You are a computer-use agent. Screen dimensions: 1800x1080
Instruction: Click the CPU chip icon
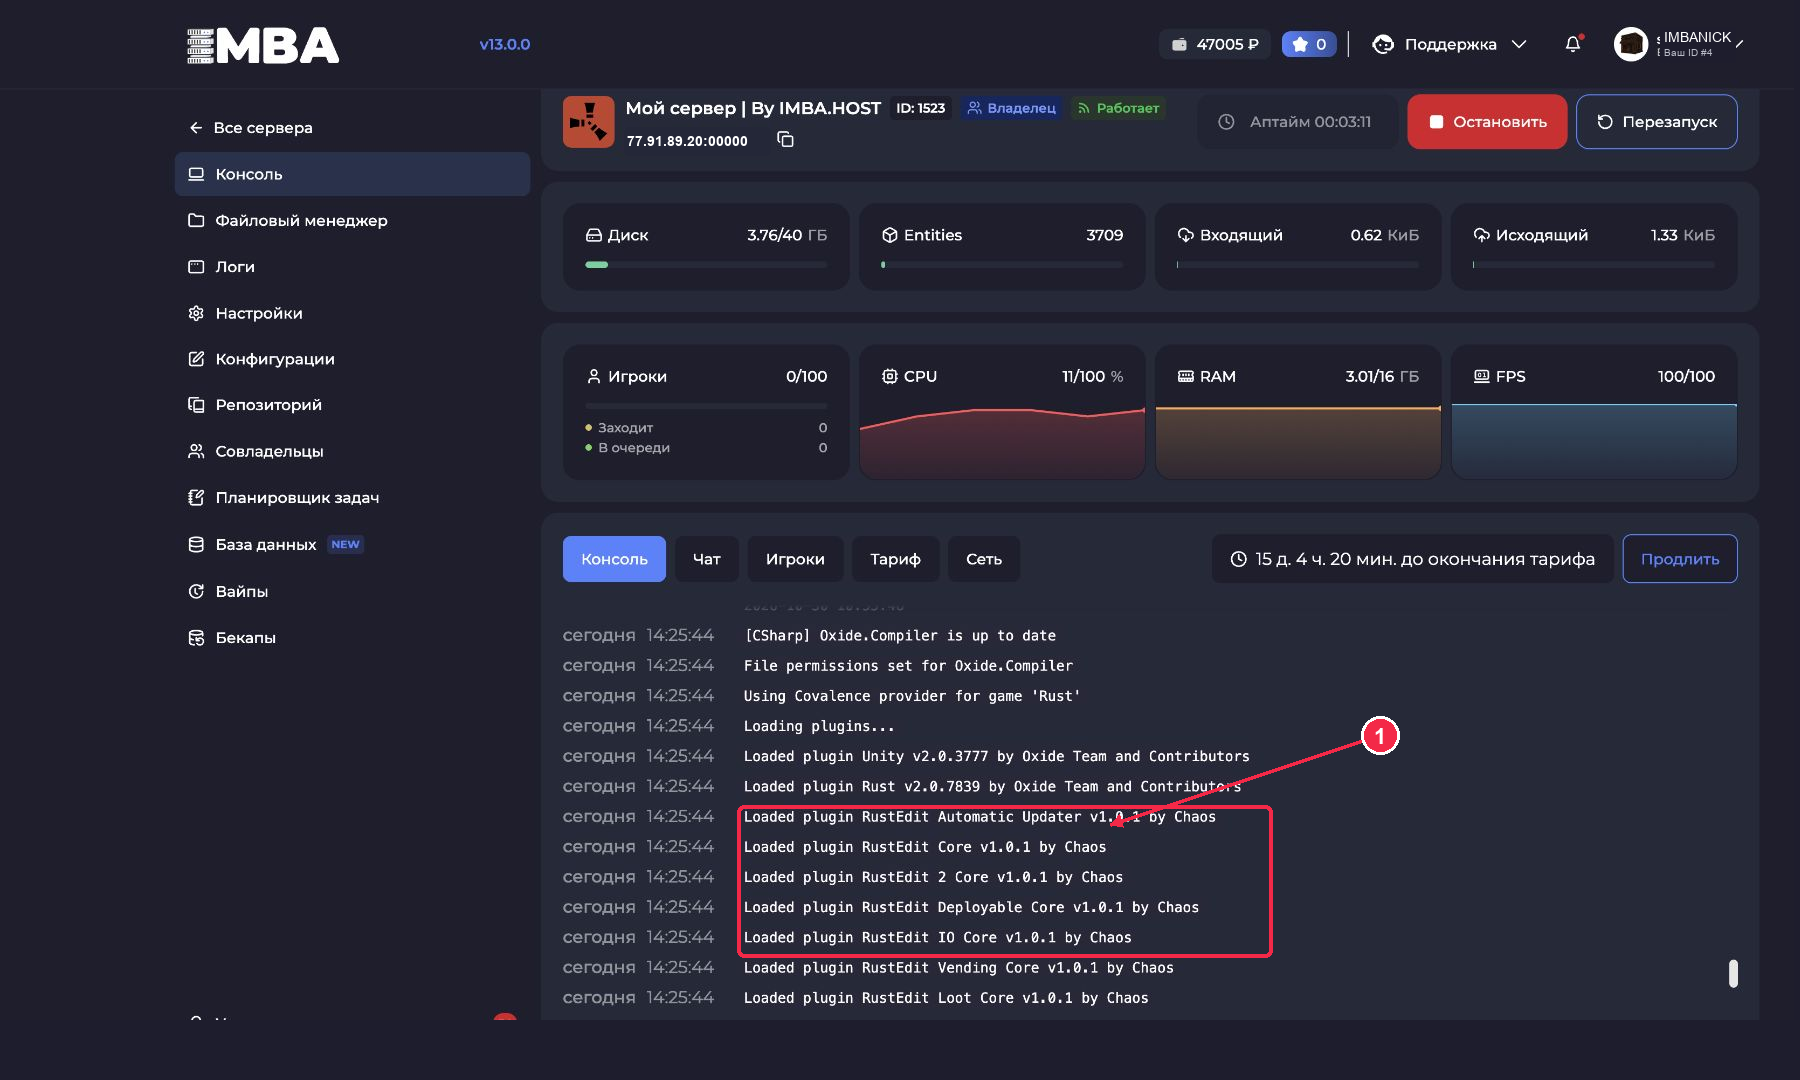point(890,376)
